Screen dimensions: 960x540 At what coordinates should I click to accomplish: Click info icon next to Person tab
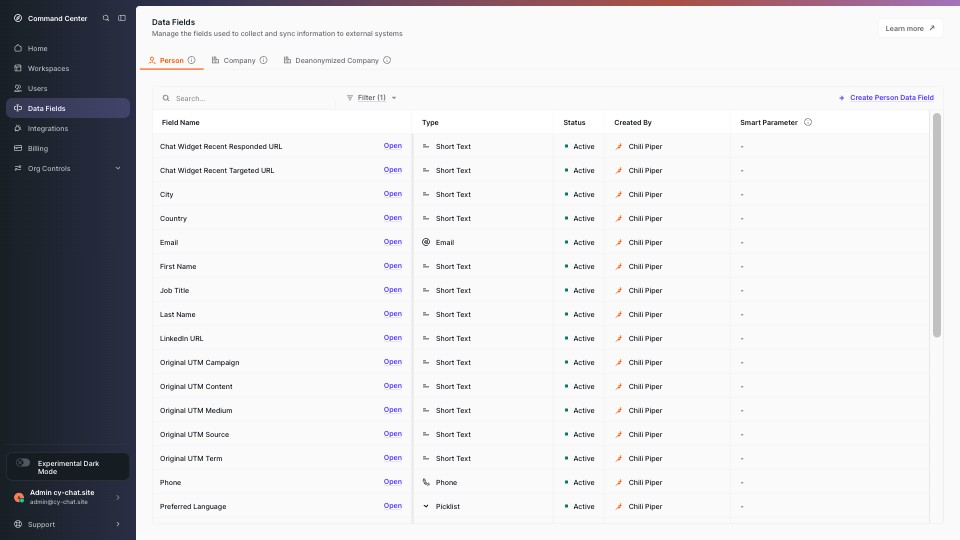click(x=192, y=60)
